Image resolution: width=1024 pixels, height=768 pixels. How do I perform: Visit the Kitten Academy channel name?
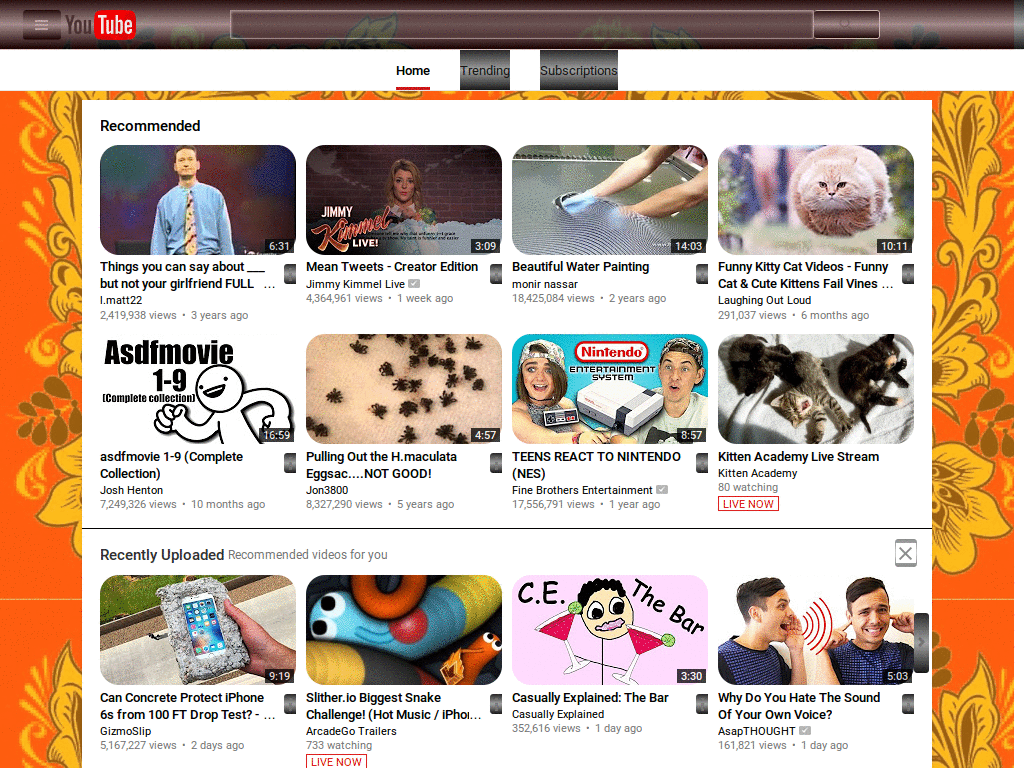(758, 473)
